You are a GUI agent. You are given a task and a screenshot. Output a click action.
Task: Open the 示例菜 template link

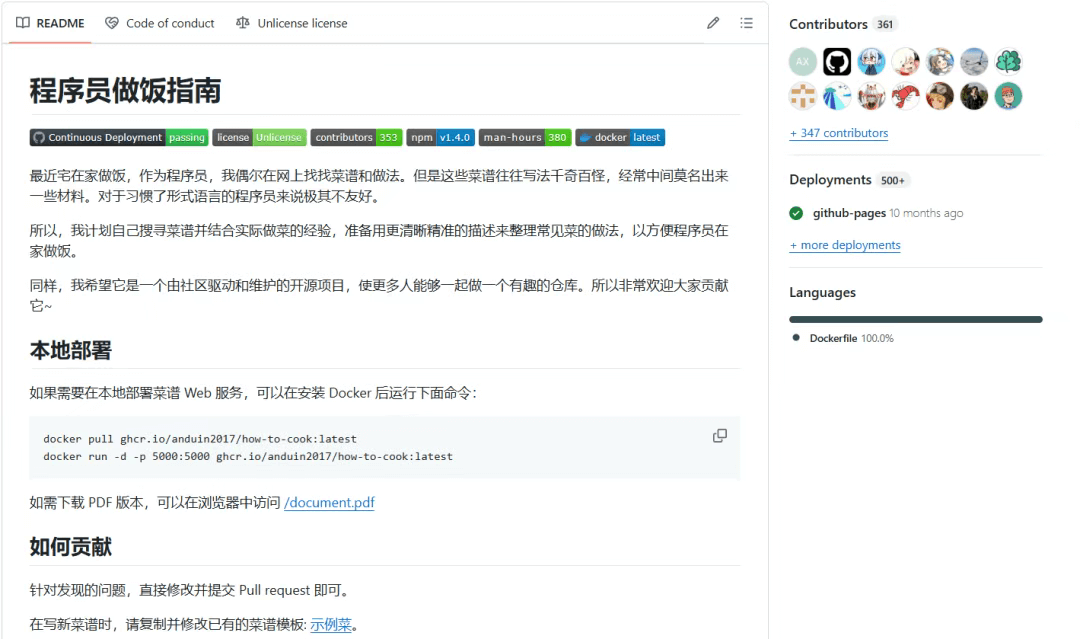pyautogui.click(x=331, y=625)
